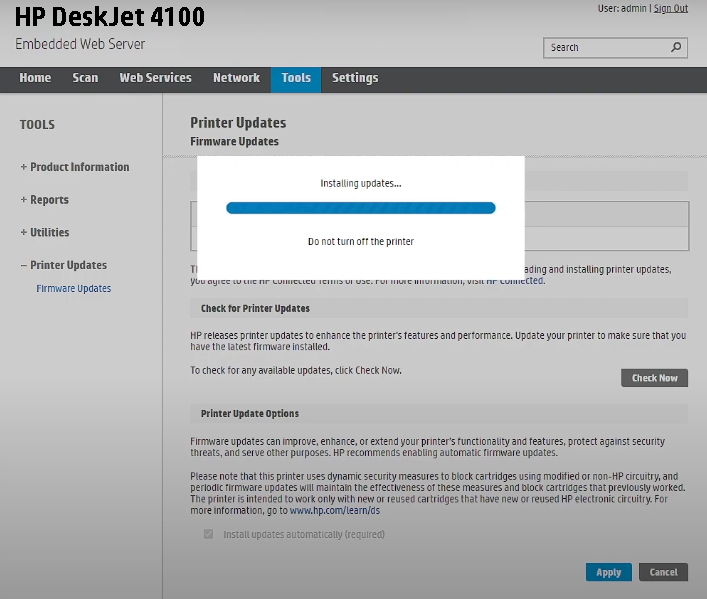Click the Cancel button
Image resolution: width=707 pixels, height=599 pixels.
(663, 572)
